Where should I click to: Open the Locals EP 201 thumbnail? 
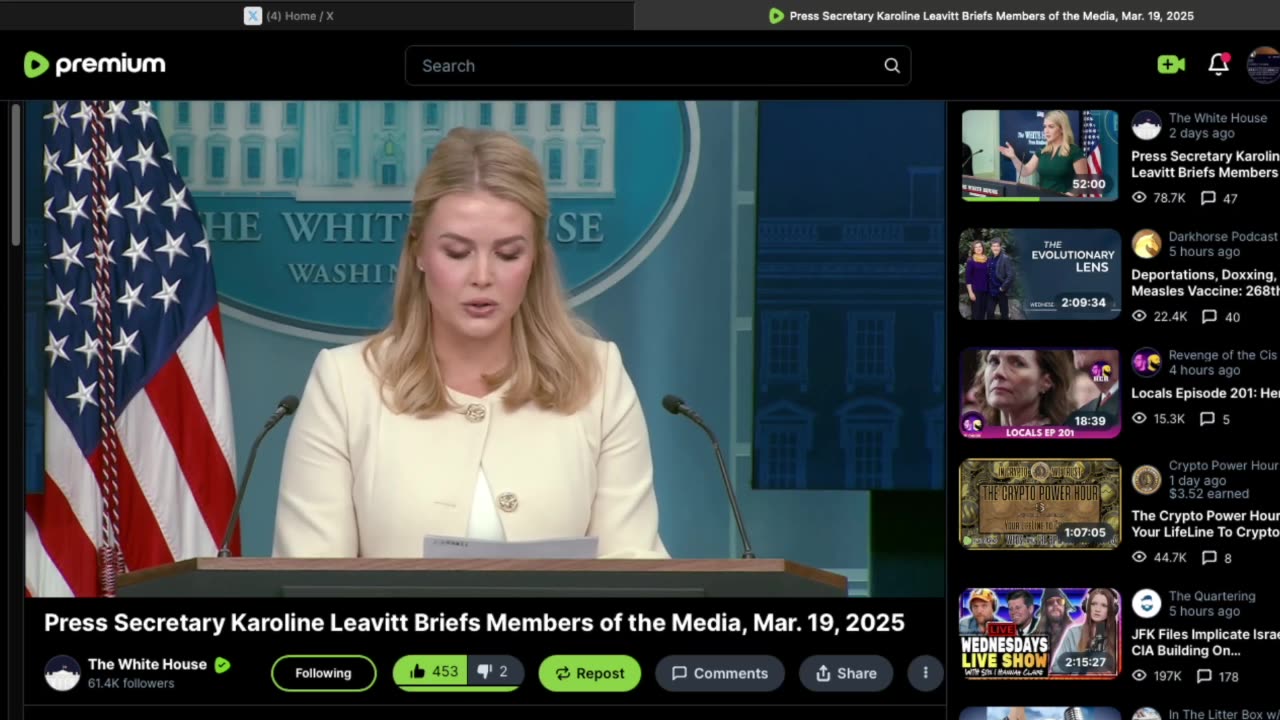(x=1040, y=393)
